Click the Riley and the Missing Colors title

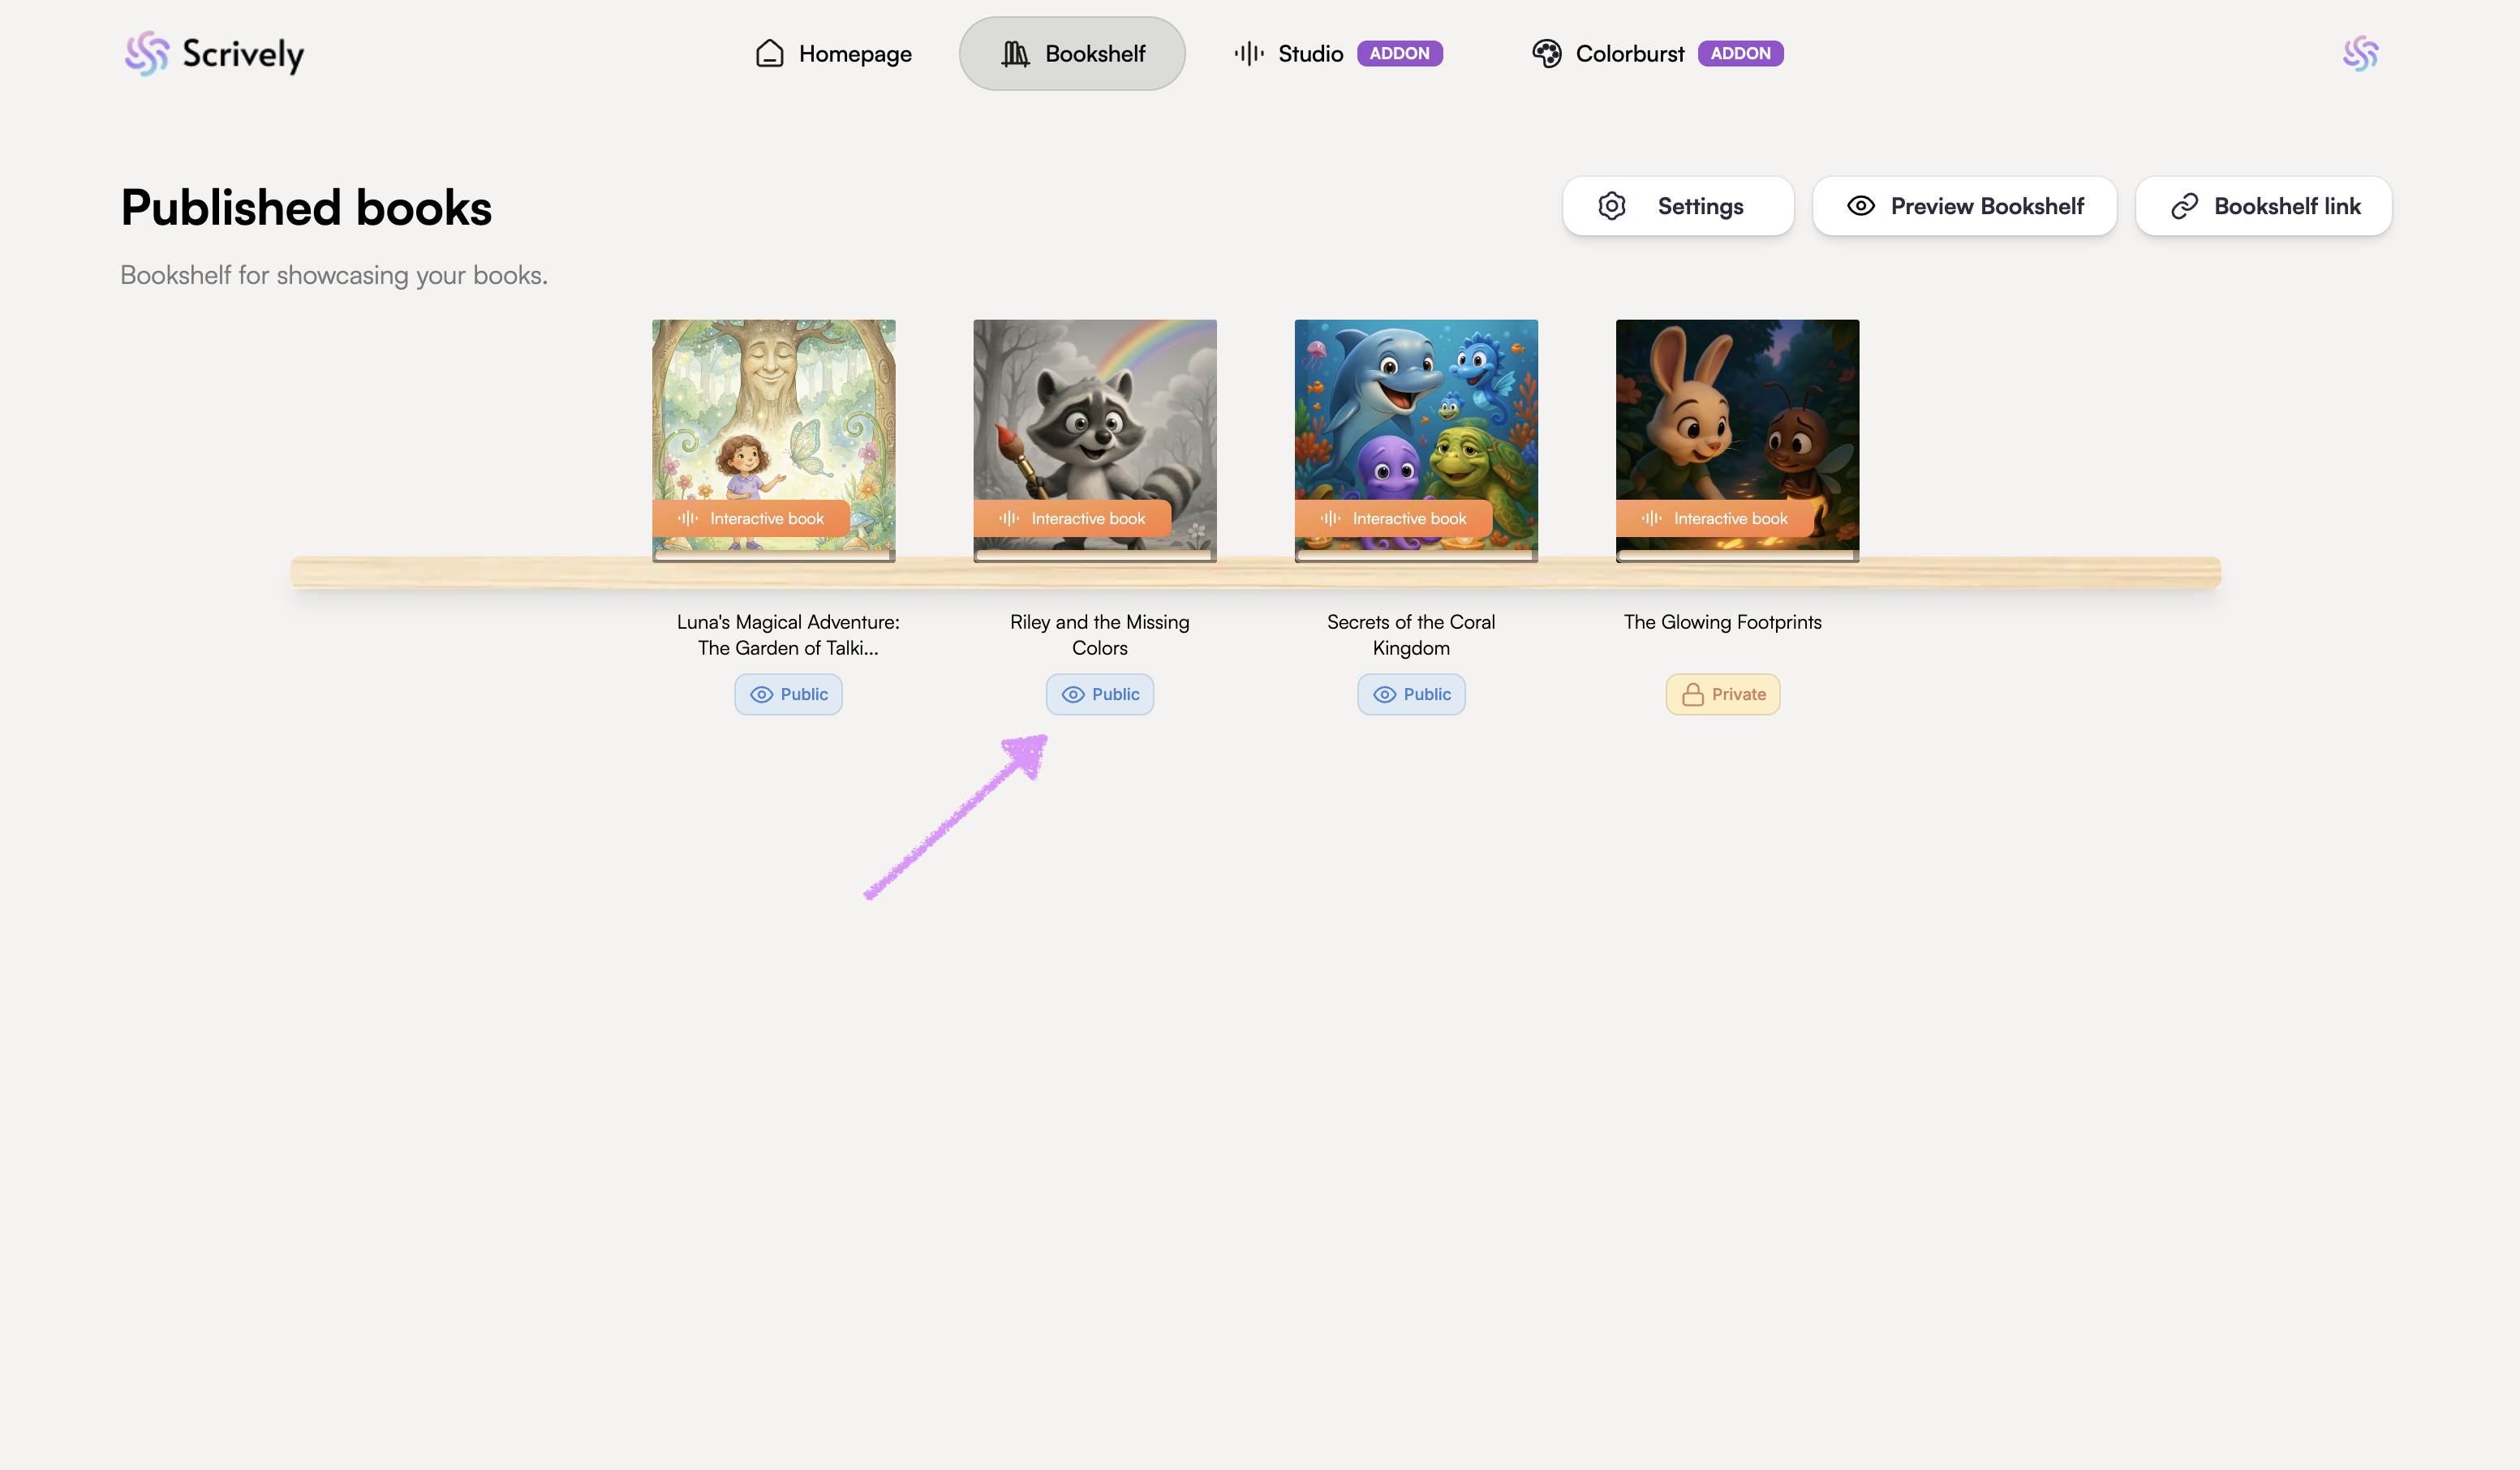1099,634
